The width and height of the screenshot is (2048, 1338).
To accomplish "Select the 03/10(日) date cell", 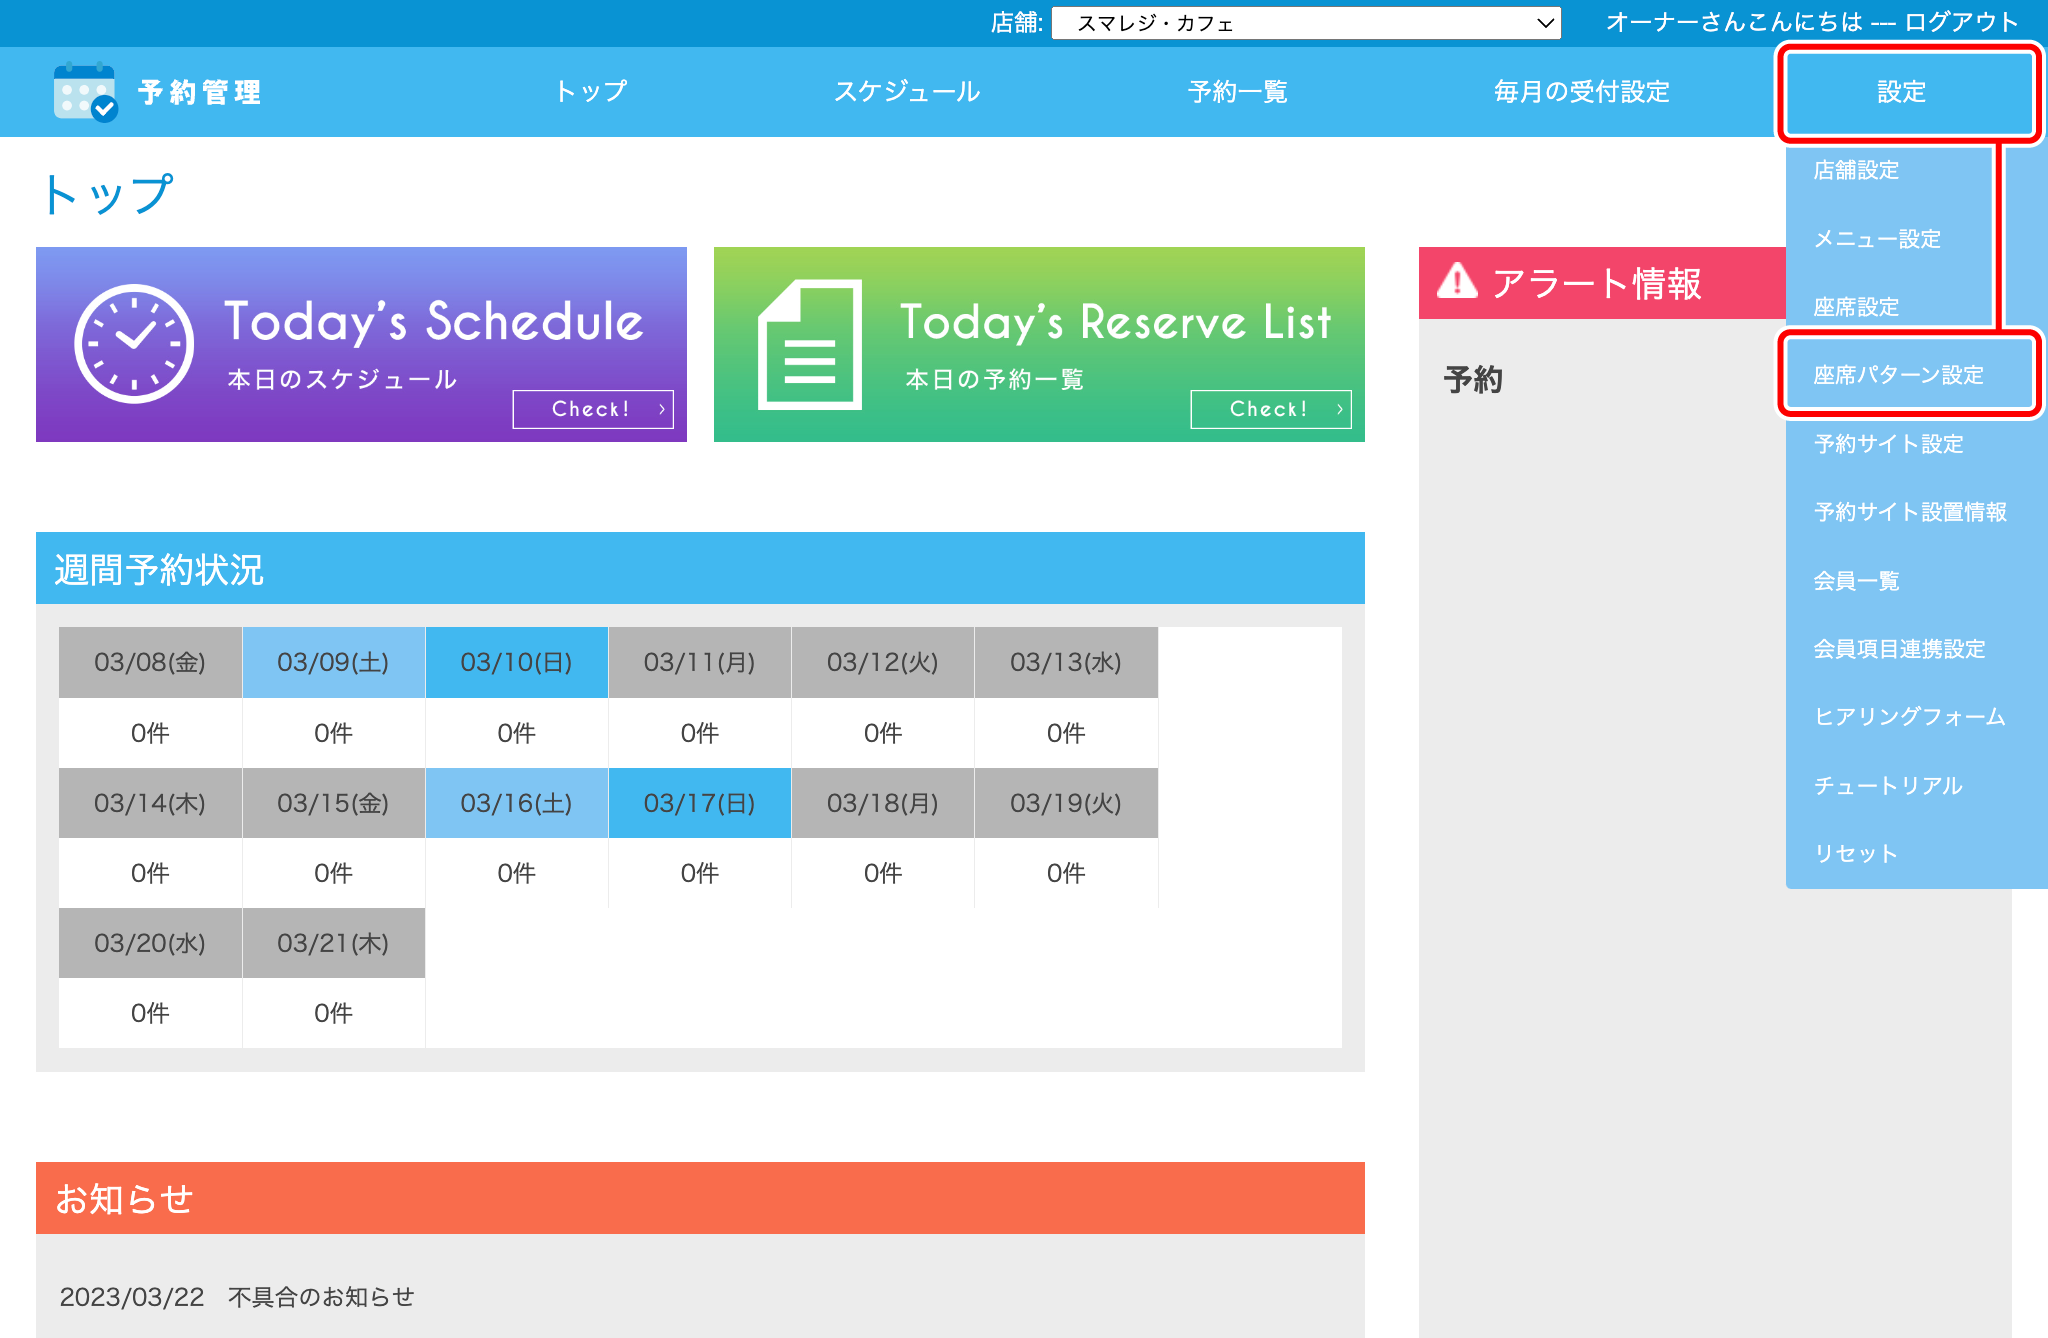I will 516,662.
